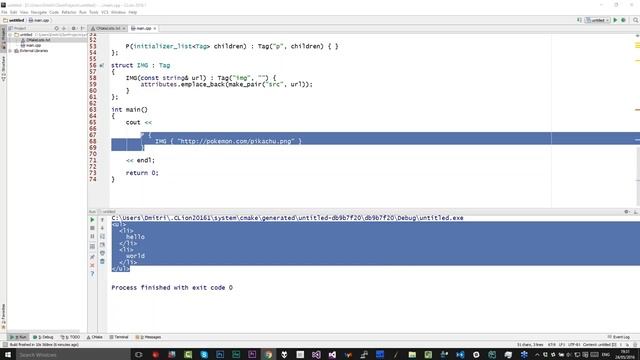Close the Run tab with red X
This screenshot has height=360, width=640.
(x=92, y=265)
